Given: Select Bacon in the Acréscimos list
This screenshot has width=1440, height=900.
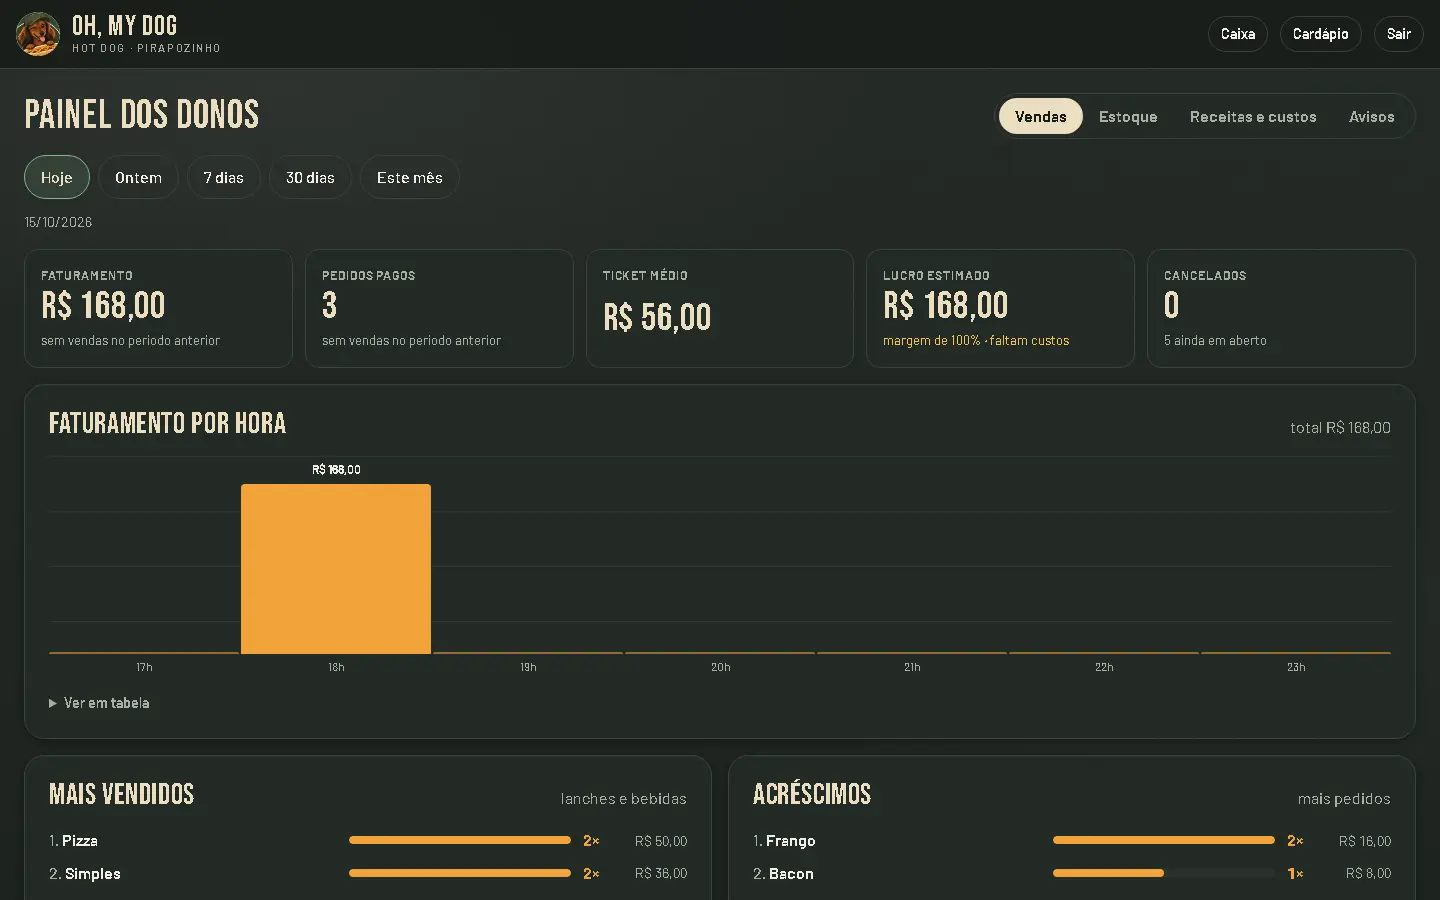Looking at the screenshot, I should pos(1072,873).
